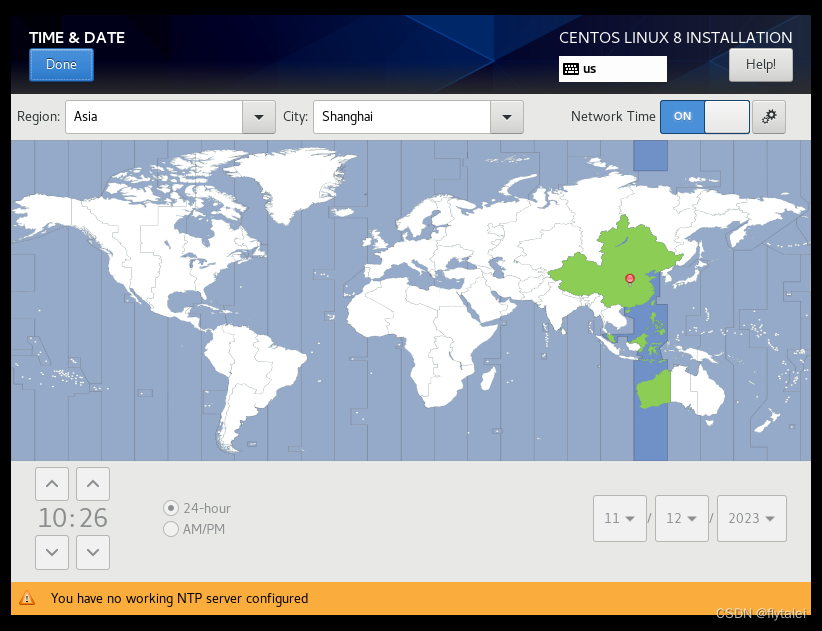The height and width of the screenshot is (631, 822).
Task: Increase the minutes with the up arrow
Action: [93, 484]
